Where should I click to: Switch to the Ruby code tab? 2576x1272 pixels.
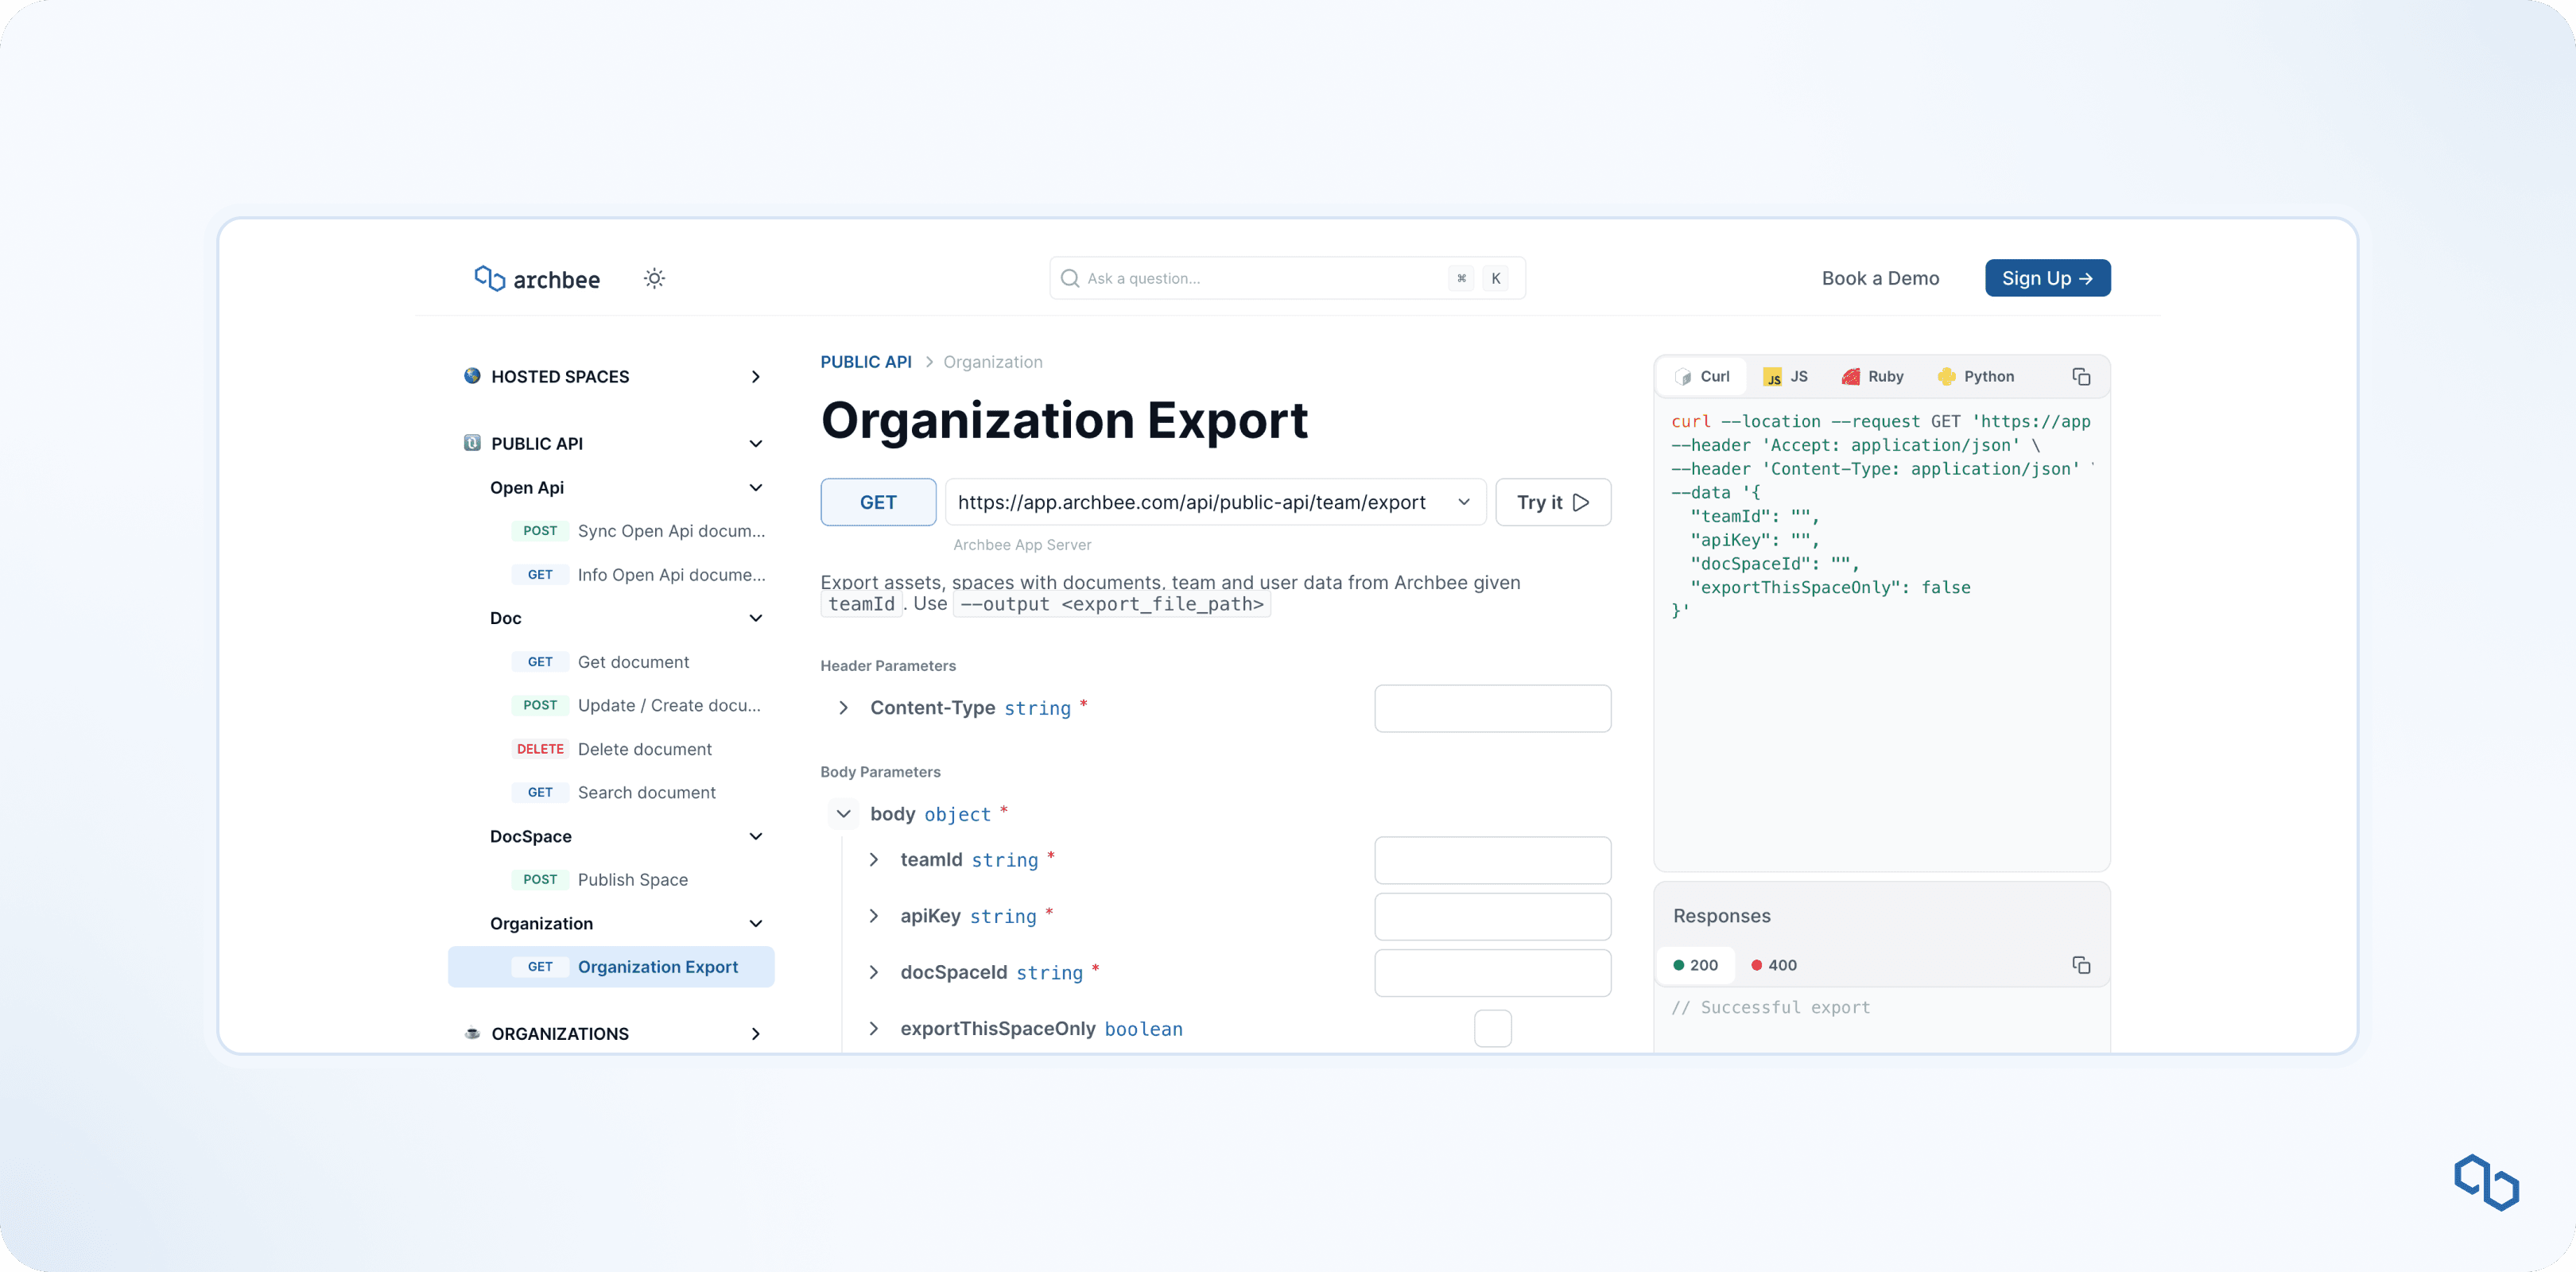pyautogui.click(x=1872, y=377)
